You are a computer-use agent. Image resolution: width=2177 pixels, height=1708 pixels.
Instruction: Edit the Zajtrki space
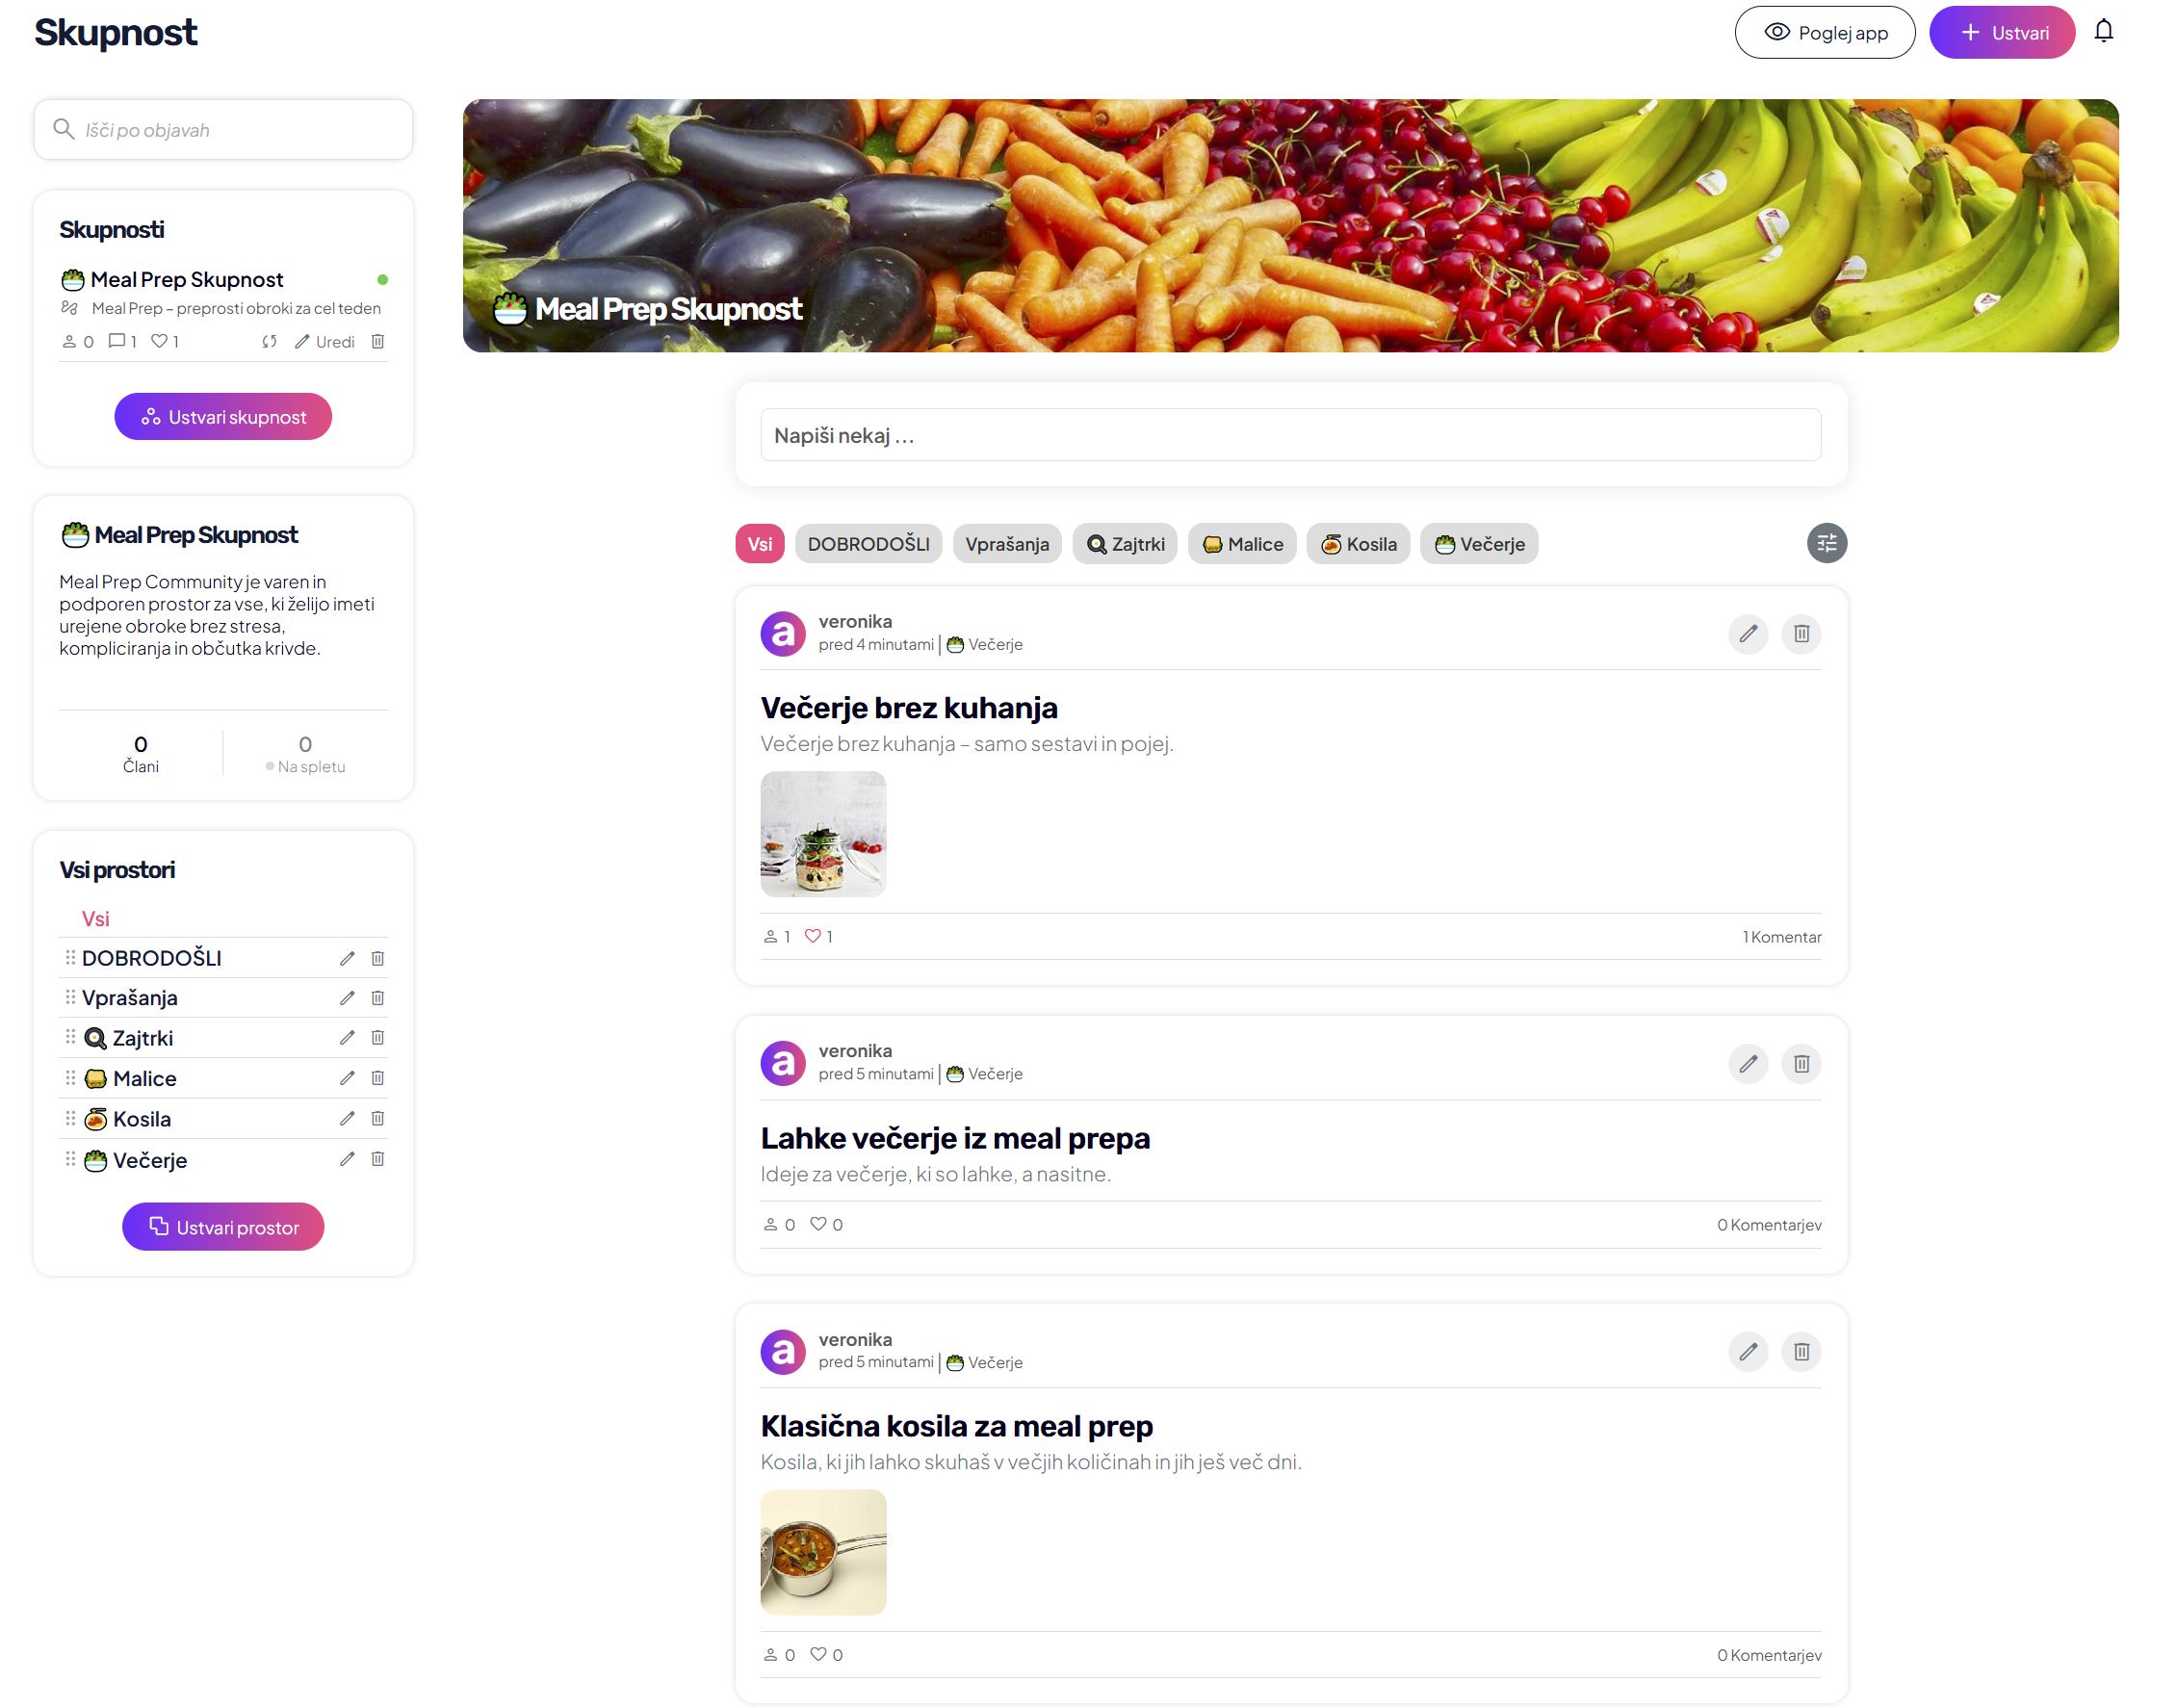(347, 1037)
